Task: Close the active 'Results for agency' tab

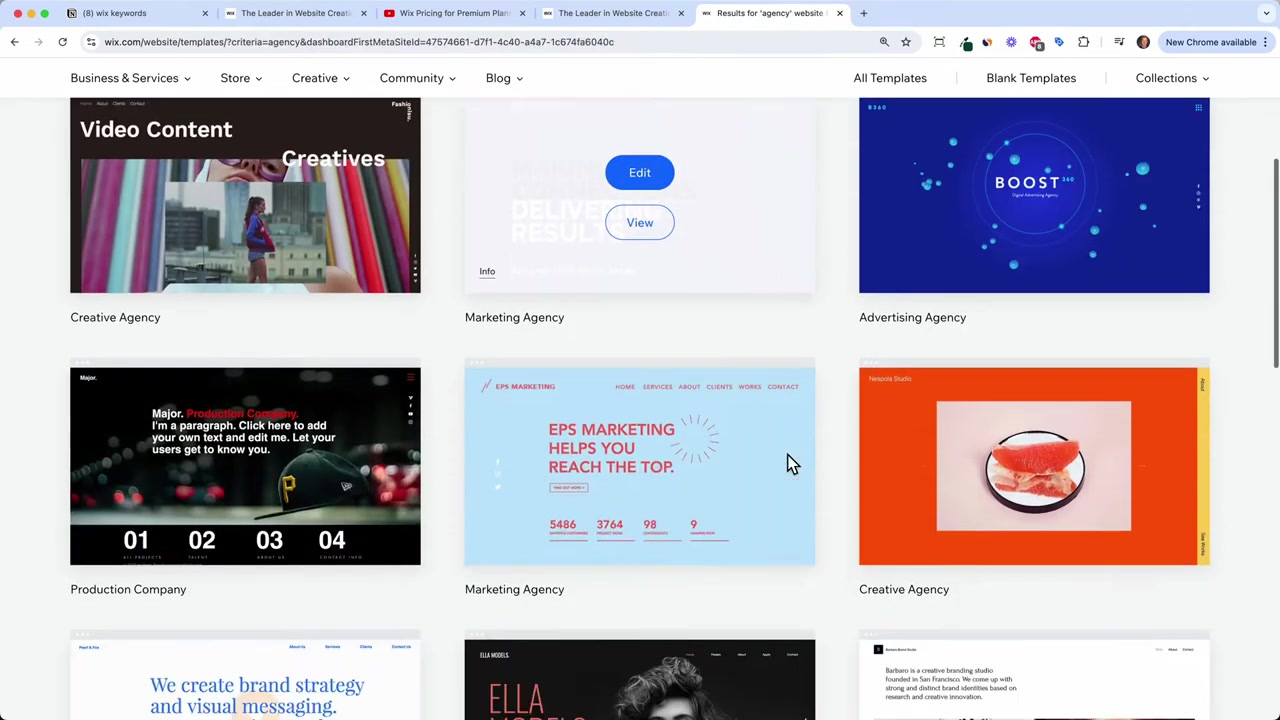Action: point(840,13)
